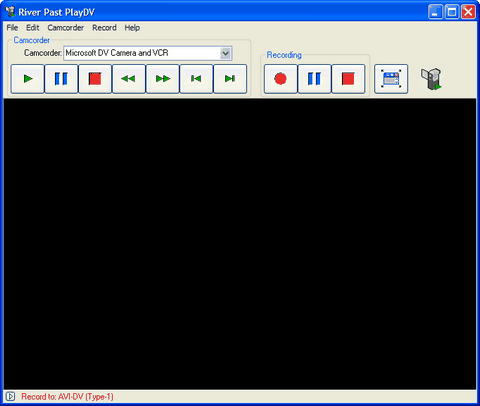Expand the Camcorder device dropdown arrow
The height and width of the screenshot is (406, 480).
(x=225, y=53)
